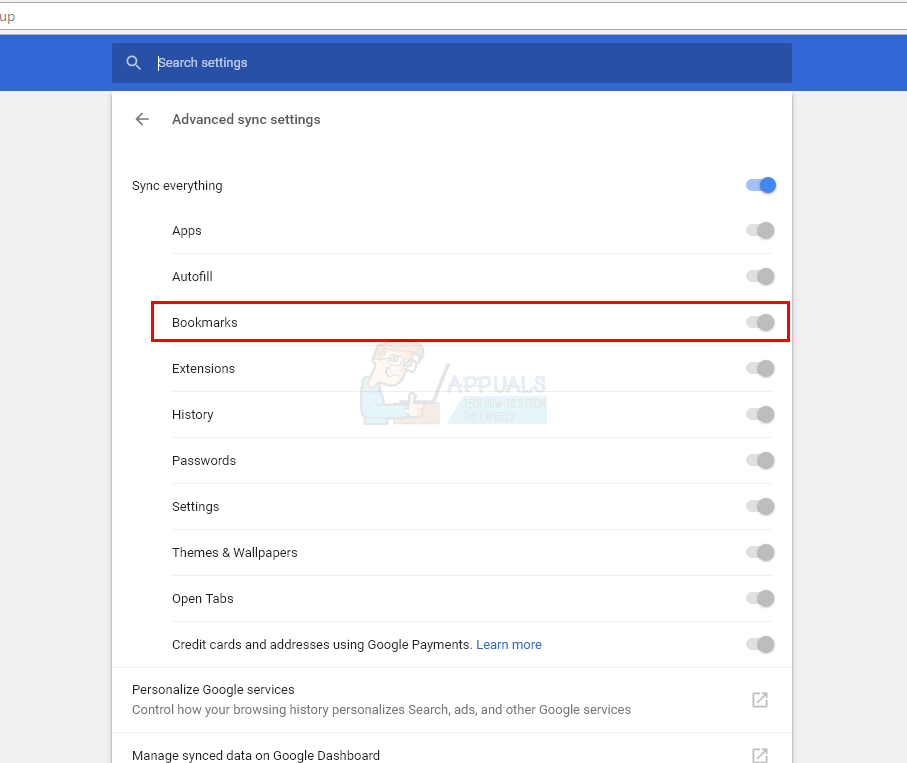This screenshot has height=763, width=907.
Task: Click the browser address bar
Action: (x=454, y=17)
